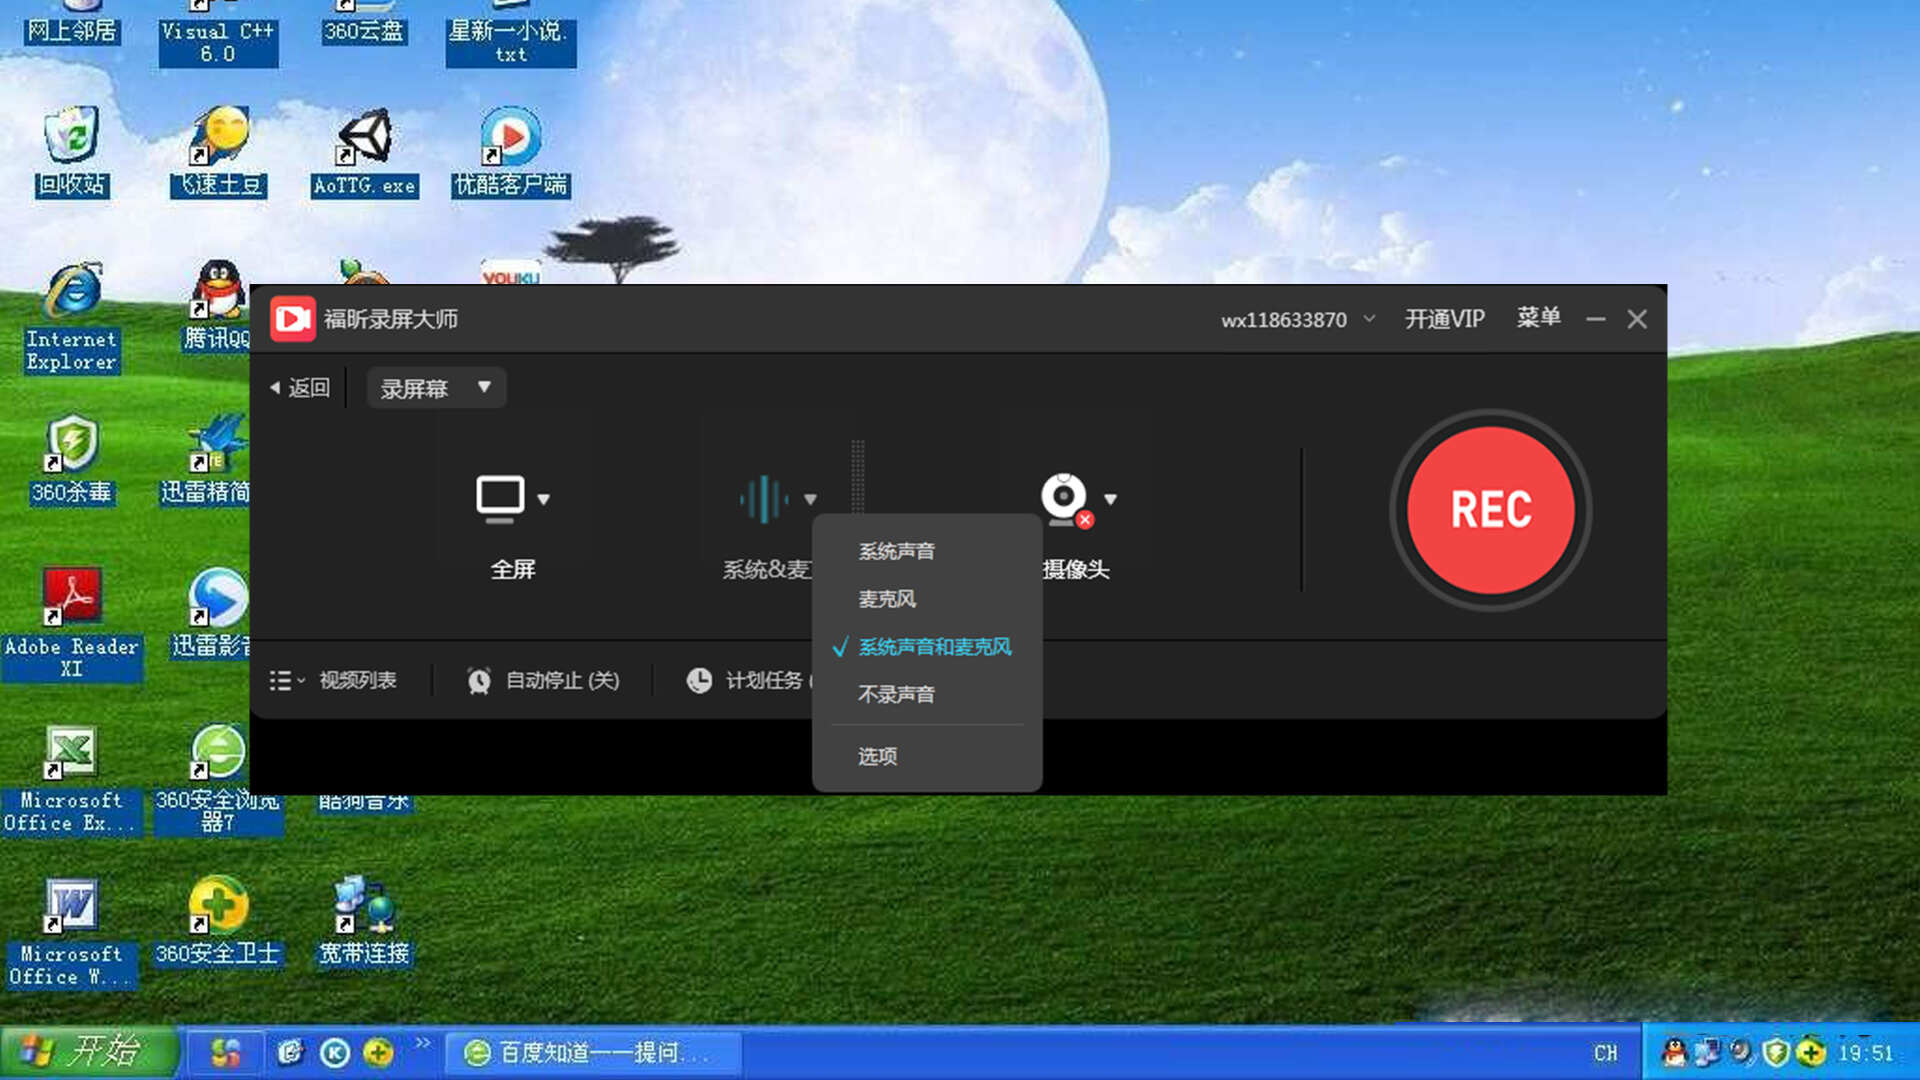
Task: Close the recorder window
Action: [1637, 319]
